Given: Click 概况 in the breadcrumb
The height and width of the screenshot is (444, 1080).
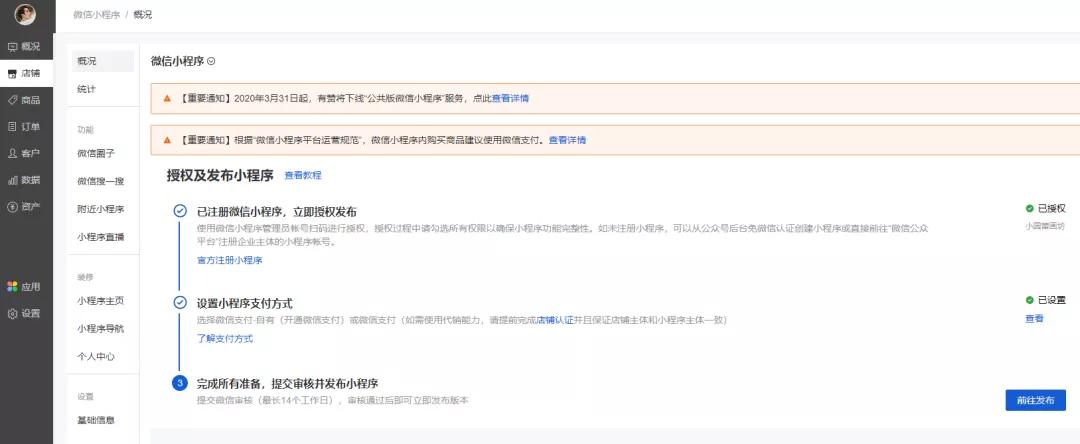Looking at the screenshot, I should pos(143,14).
